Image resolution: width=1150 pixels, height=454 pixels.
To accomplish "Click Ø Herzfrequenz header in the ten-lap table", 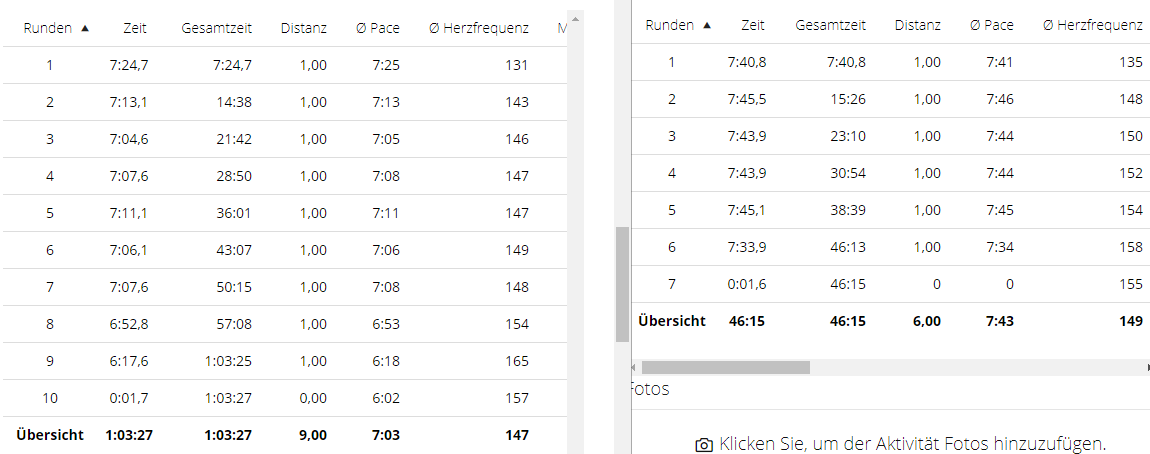I will [x=478, y=28].
